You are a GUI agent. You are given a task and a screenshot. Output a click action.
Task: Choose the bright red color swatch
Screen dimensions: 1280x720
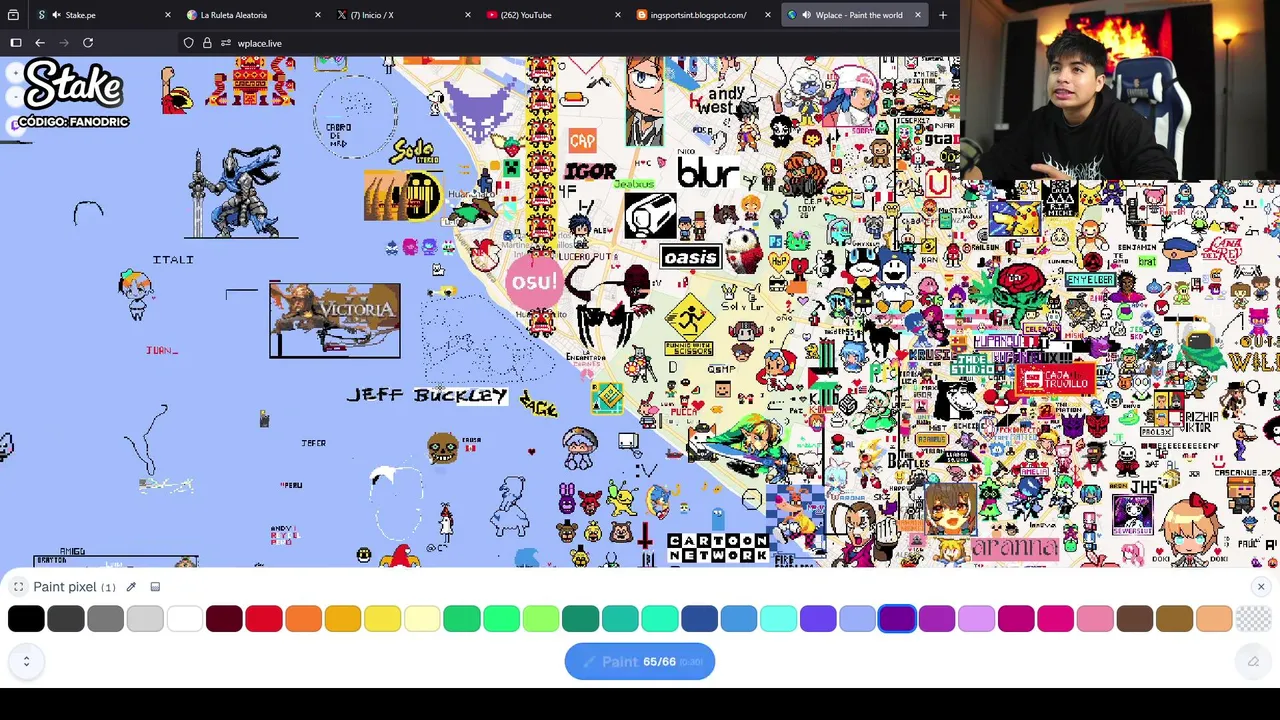(x=264, y=619)
